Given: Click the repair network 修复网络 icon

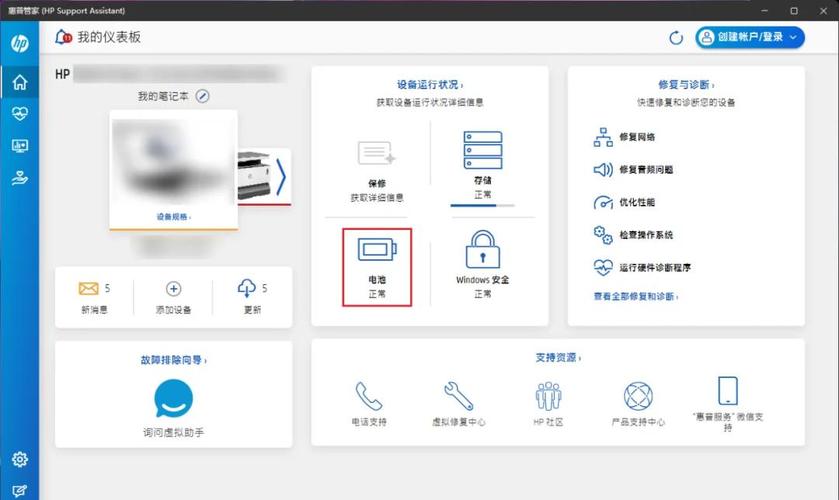Looking at the screenshot, I should tap(603, 137).
